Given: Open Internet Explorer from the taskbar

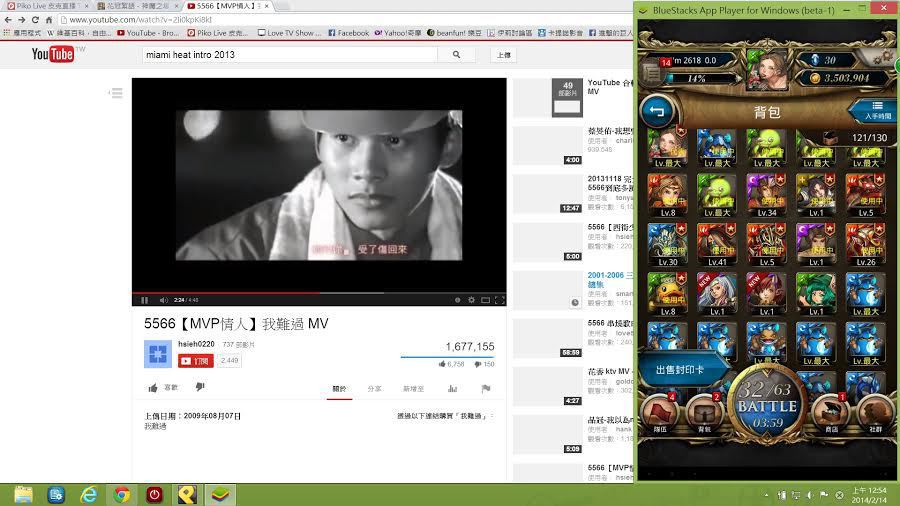Looking at the screenshot, I should 88,495.
